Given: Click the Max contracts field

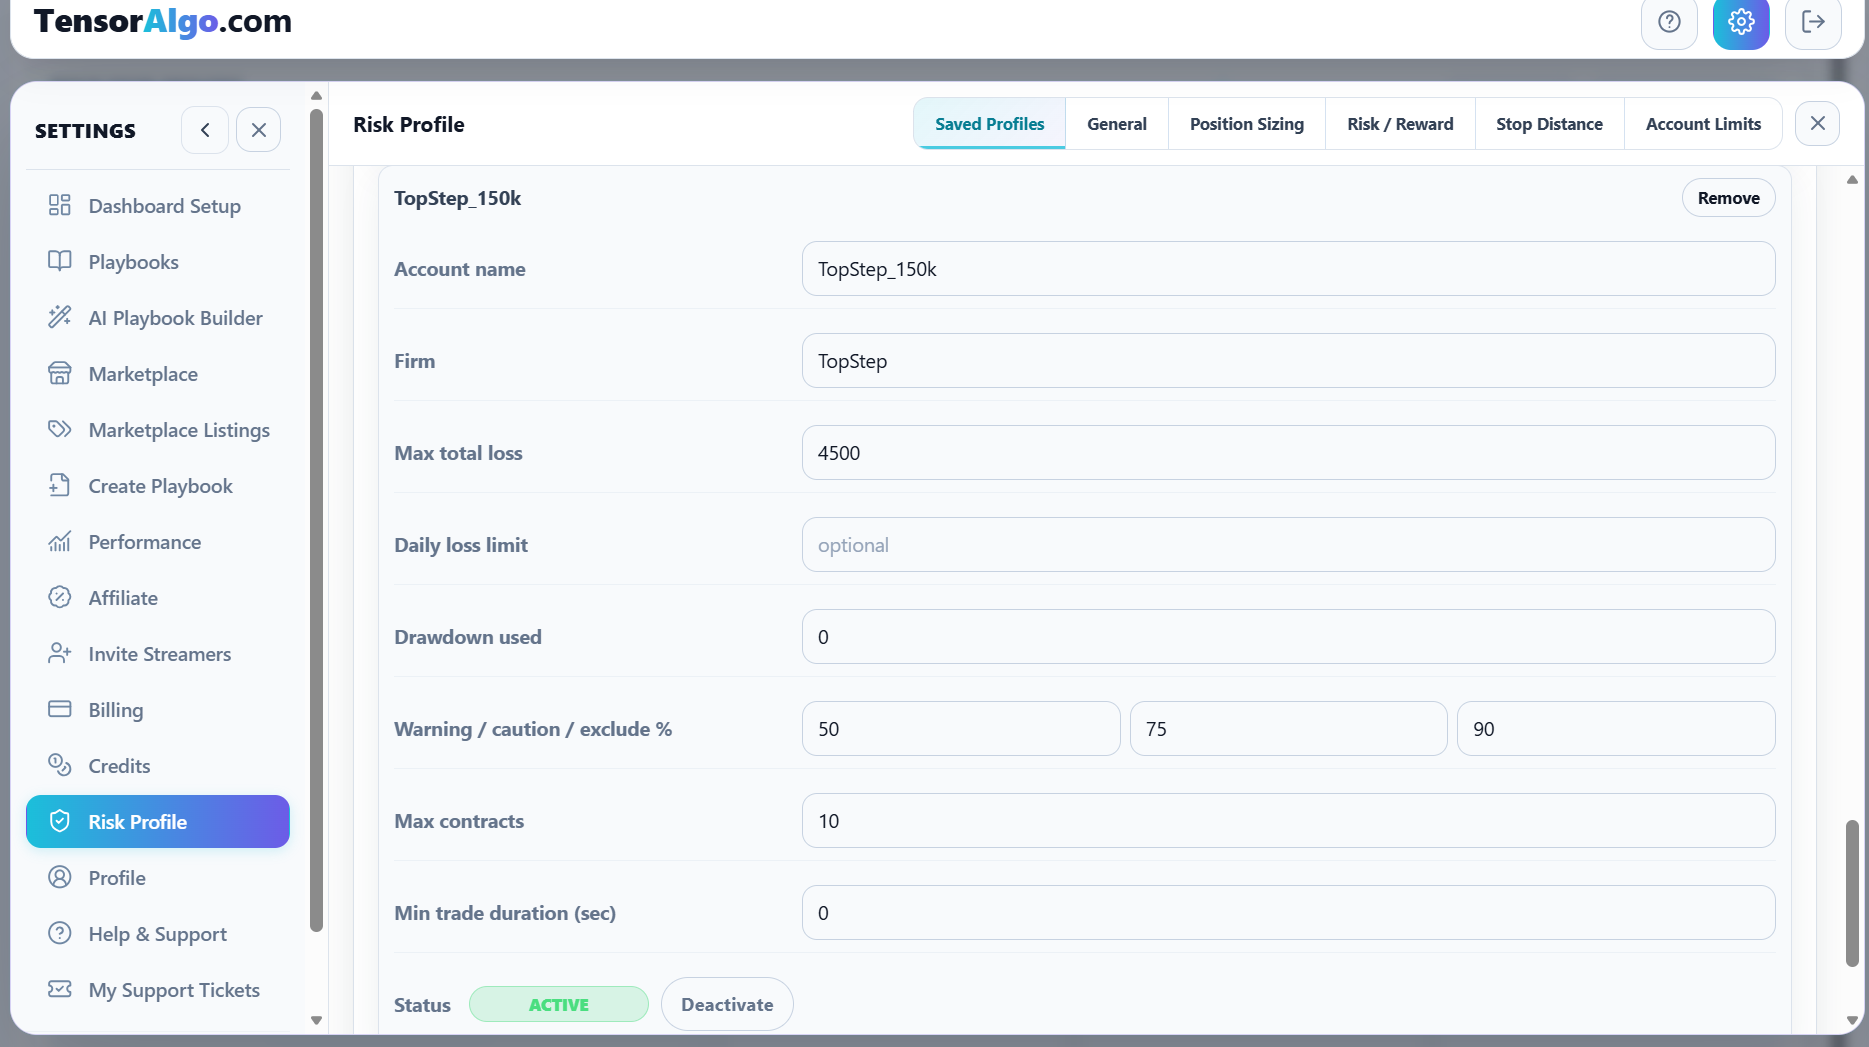Looking at the screenshot, I should (x=1288, y=821).
